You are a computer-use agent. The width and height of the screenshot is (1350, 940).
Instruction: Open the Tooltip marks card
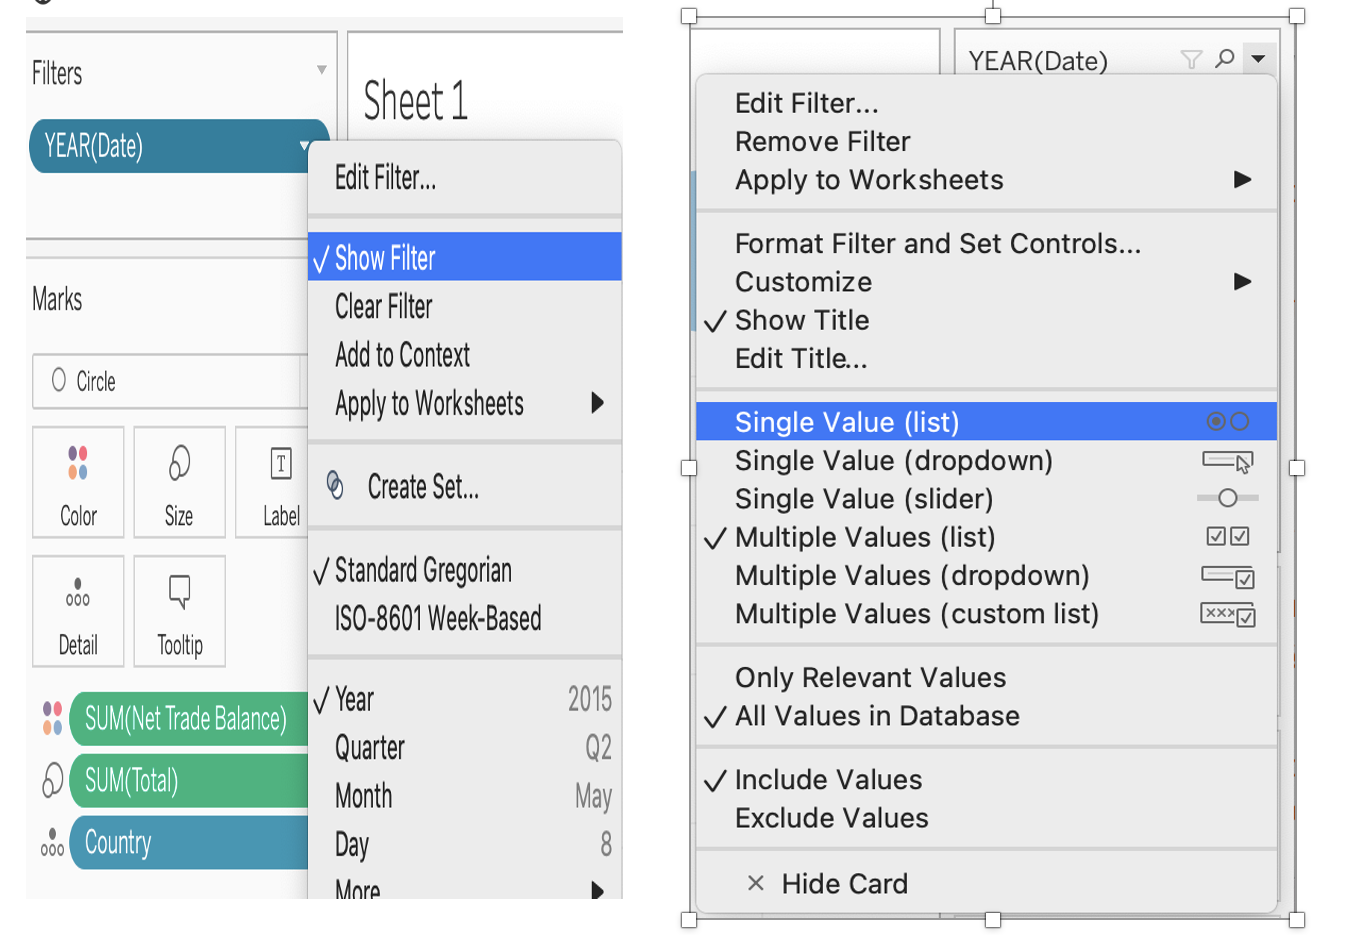click(x=179, y=611)
